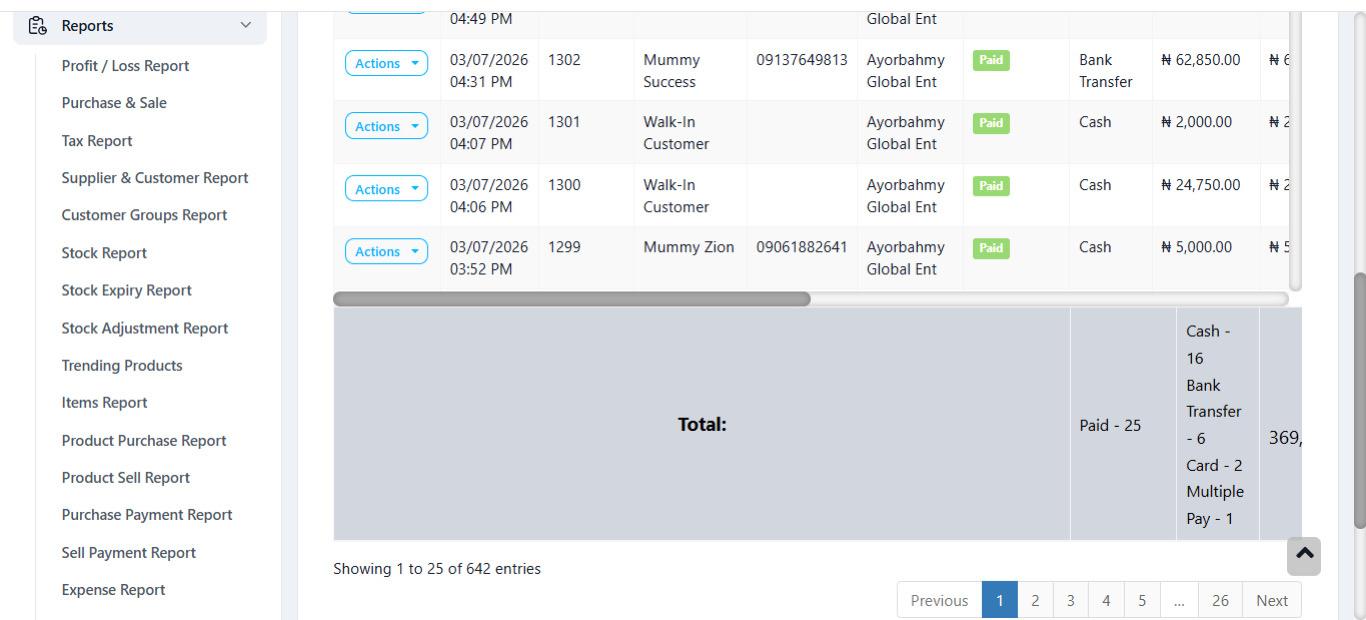Open Items Report
The width and height of the screenshot is (1366, 620).
click(x=104, y=403)
